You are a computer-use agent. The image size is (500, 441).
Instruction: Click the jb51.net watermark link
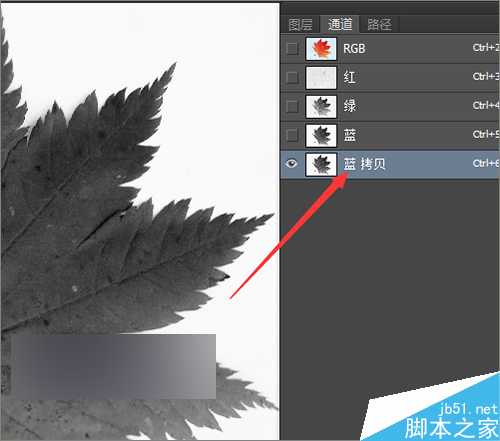(x=468, y=409)
